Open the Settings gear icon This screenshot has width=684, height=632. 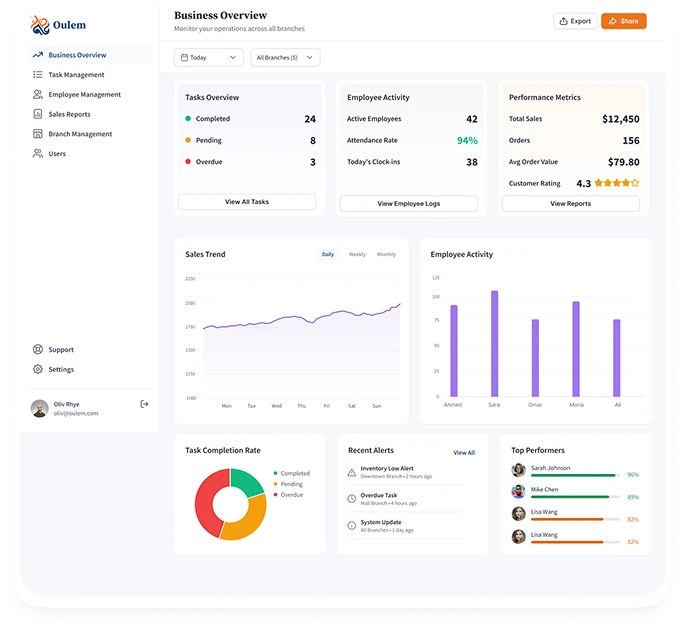click(x=38, y=370)
